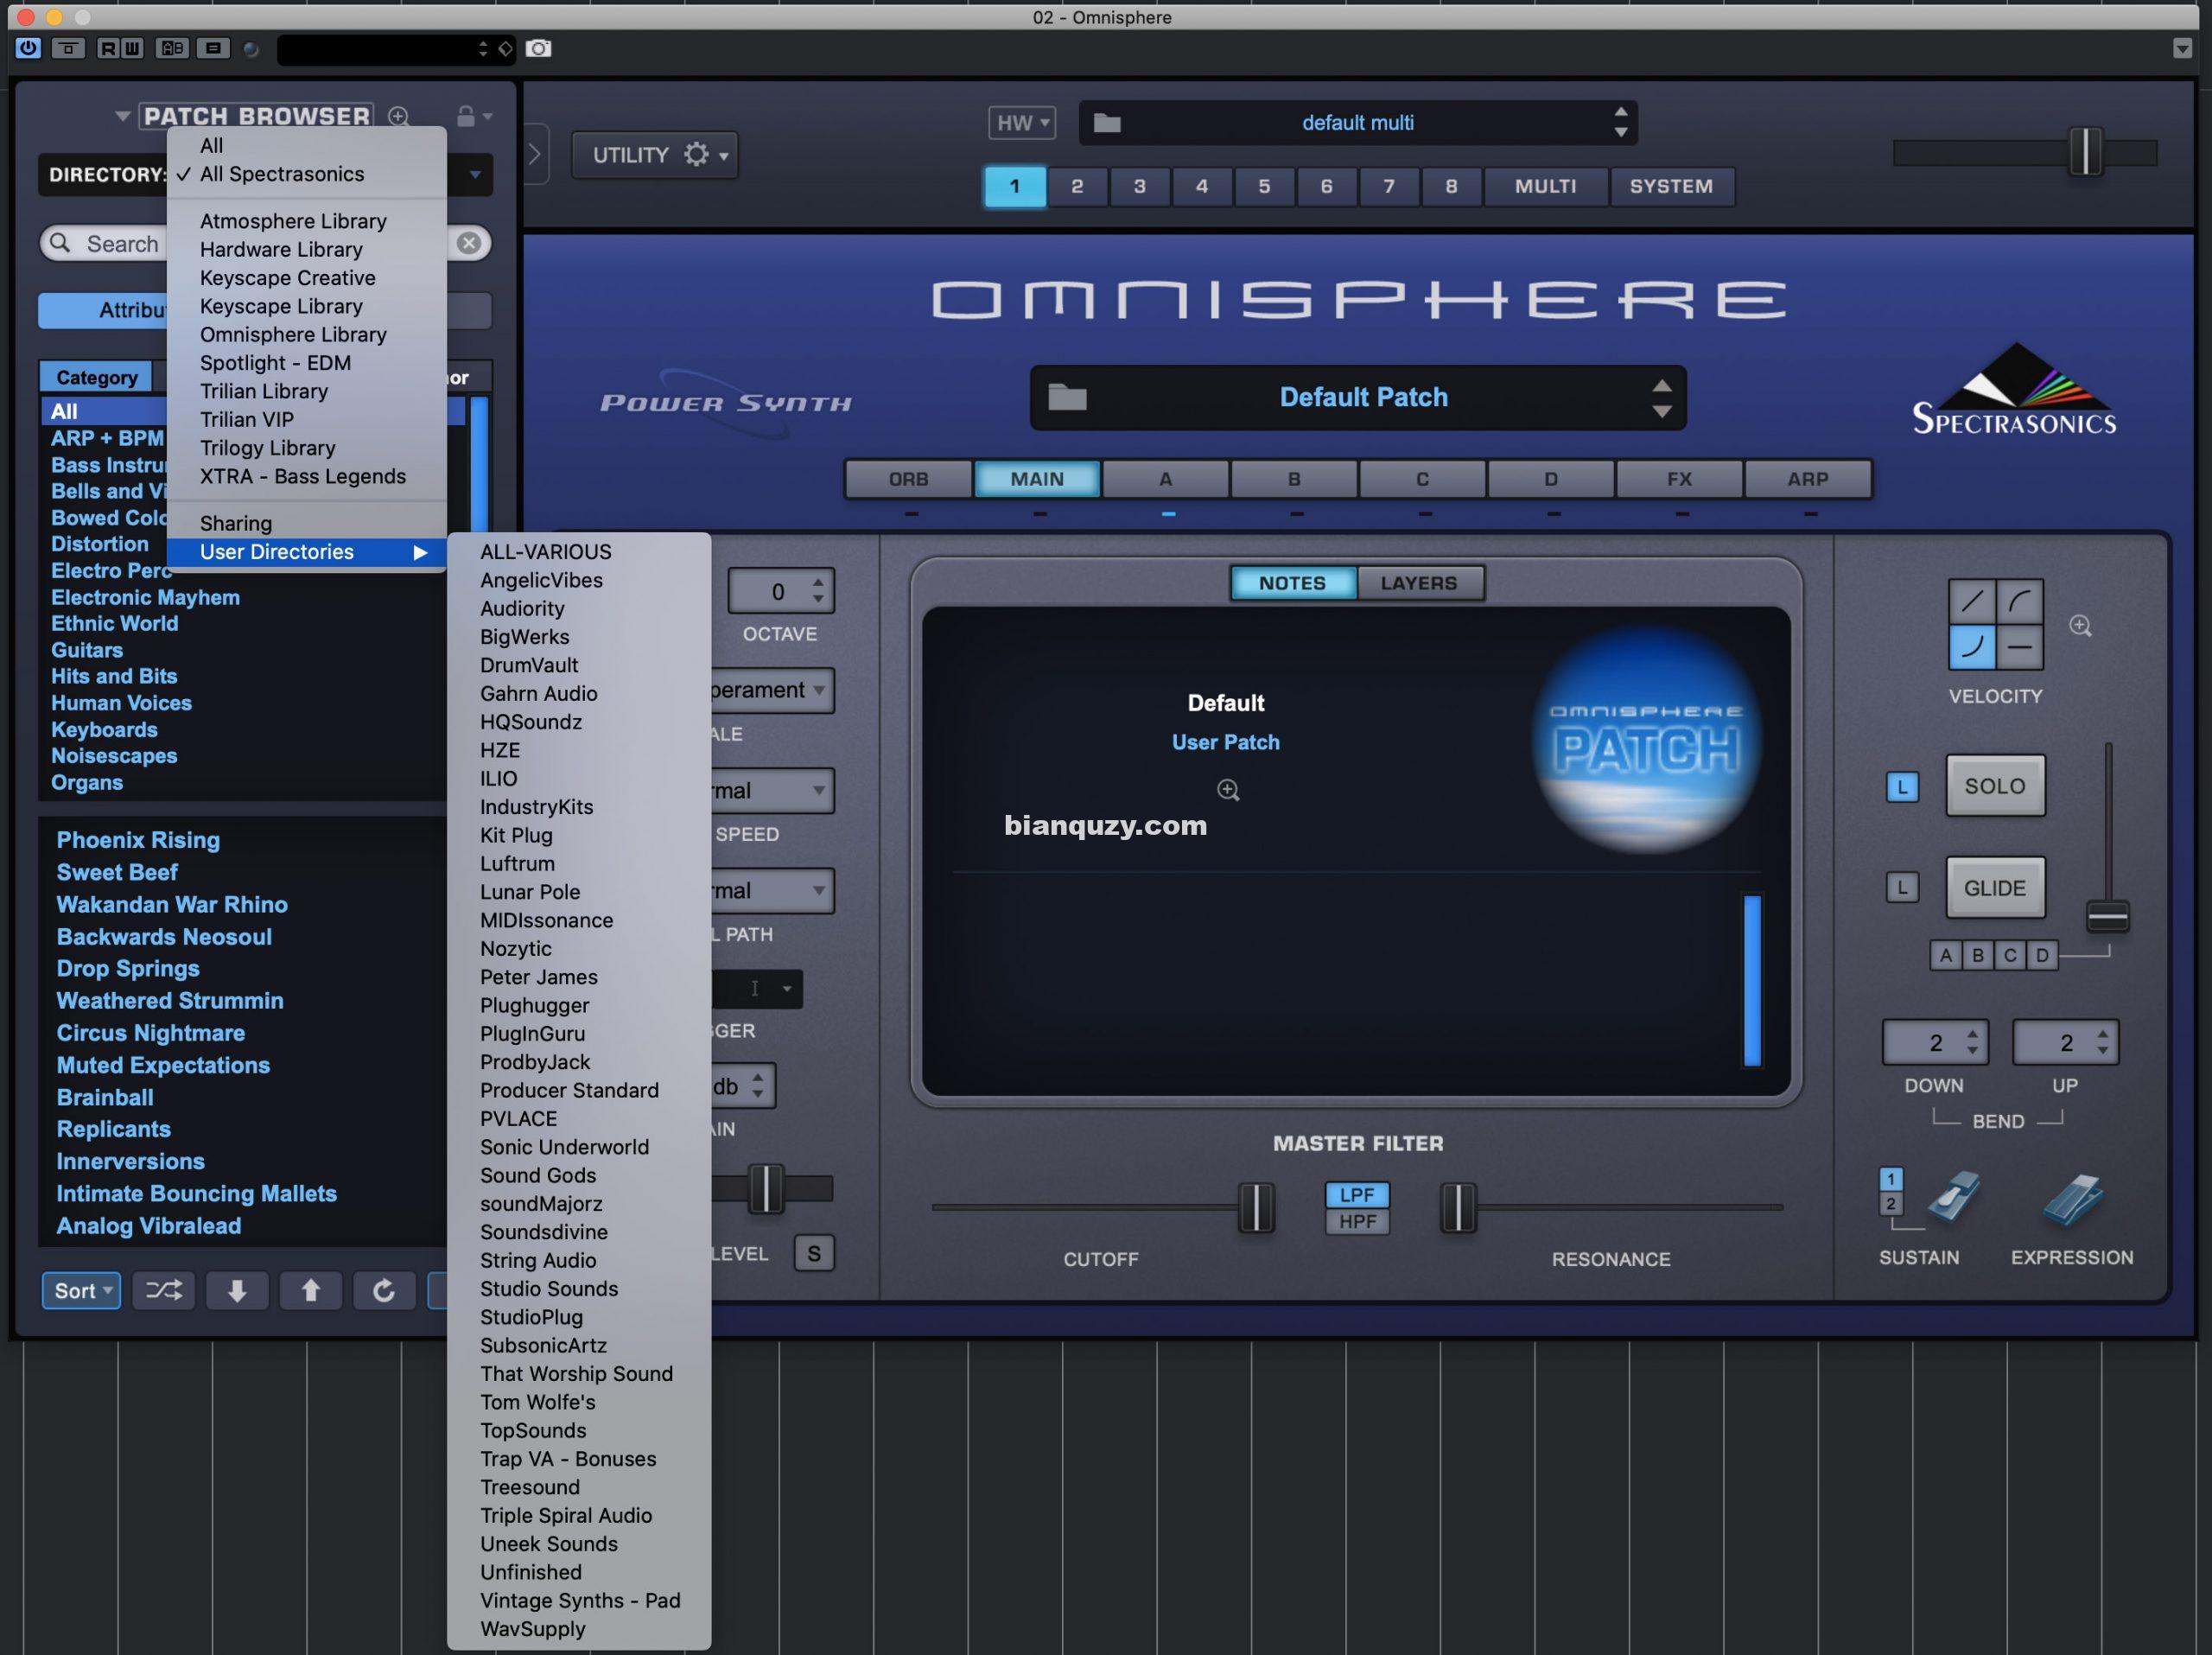Expand the User Directories submenu arrow
Image resolution: width=2212 pixels, height=1655 pixels.
(x=420, y=552)
